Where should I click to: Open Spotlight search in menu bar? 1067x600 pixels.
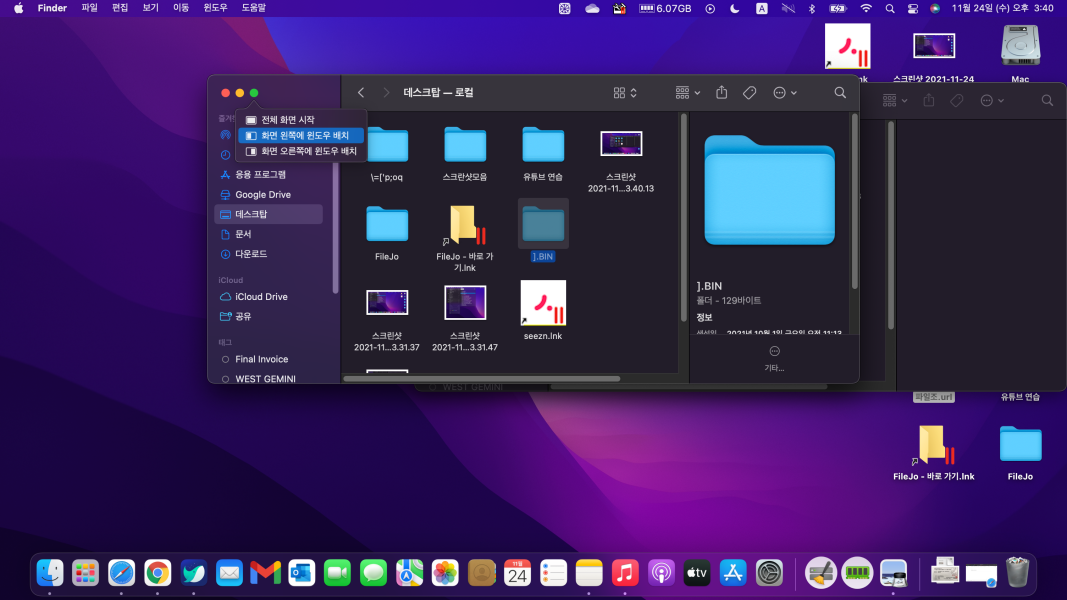coord(889,8)
